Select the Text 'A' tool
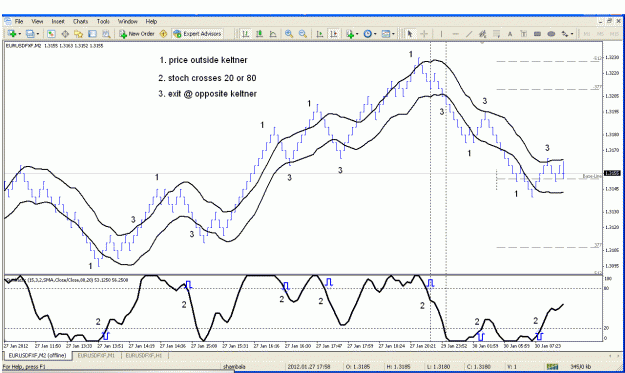Screen dimensions: 625x373 coord(510,34)
